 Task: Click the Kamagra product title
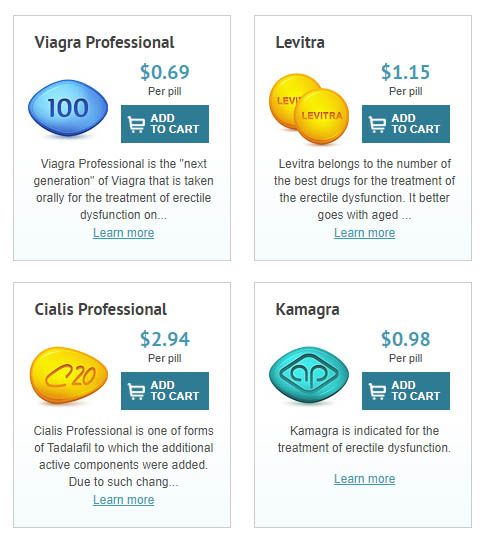pos(308,310)
